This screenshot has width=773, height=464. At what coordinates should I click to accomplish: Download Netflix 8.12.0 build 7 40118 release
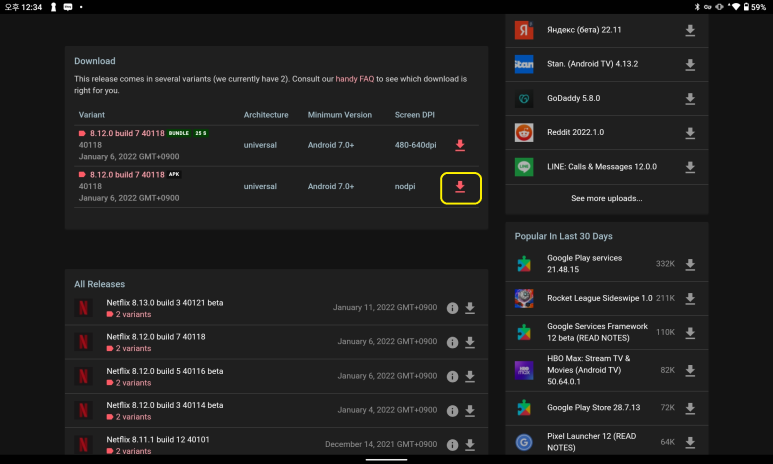470,342
